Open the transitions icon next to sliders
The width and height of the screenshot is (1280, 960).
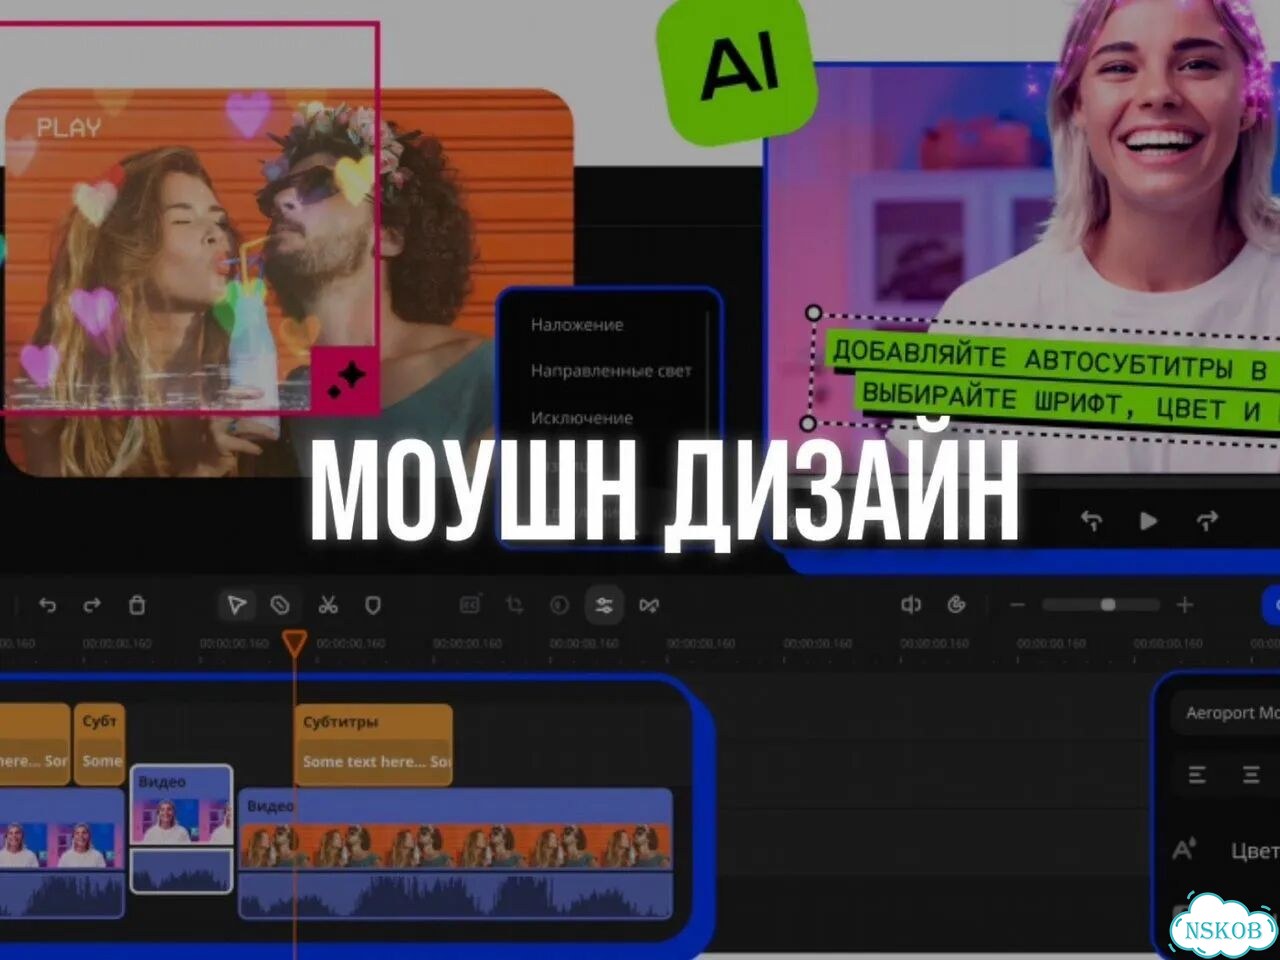649,605
